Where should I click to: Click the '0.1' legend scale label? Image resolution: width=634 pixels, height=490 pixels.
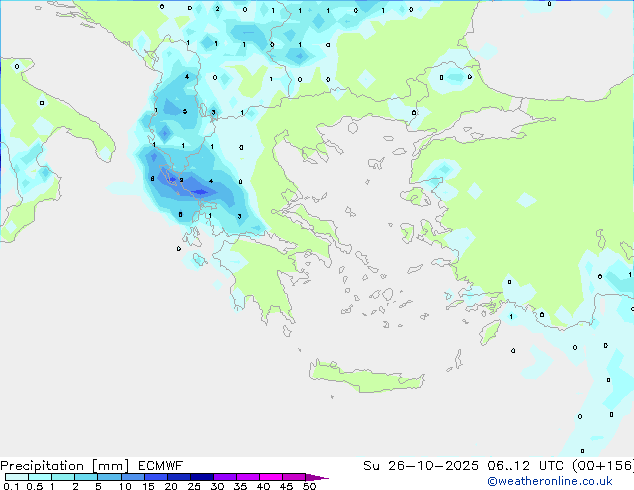coord(11,486)
